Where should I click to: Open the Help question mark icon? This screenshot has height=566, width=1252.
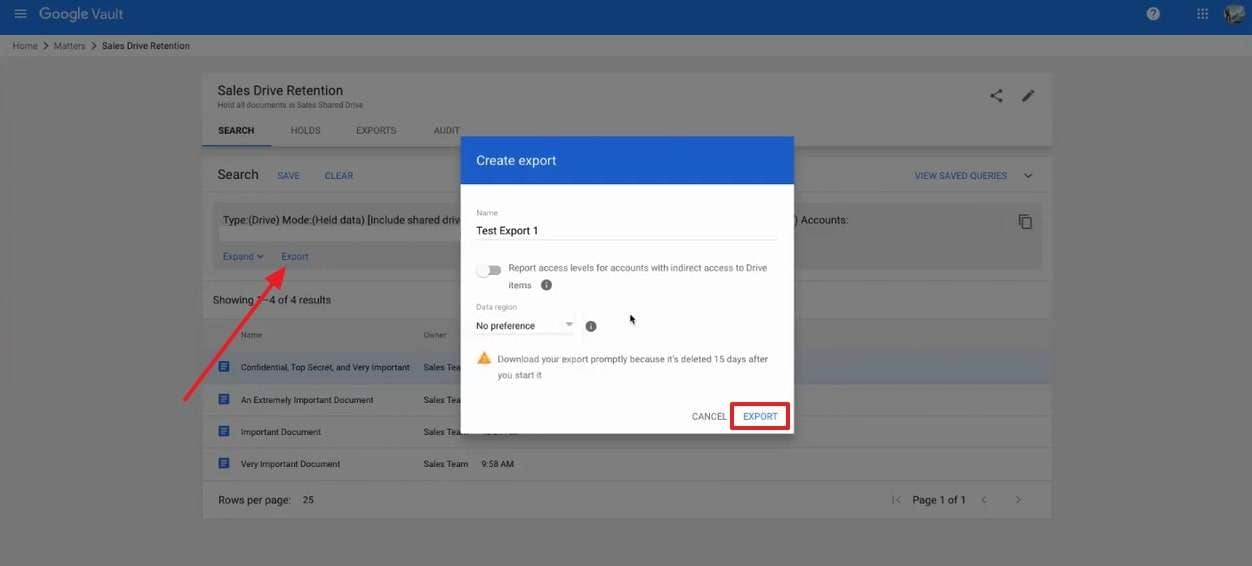[1153, 14]
